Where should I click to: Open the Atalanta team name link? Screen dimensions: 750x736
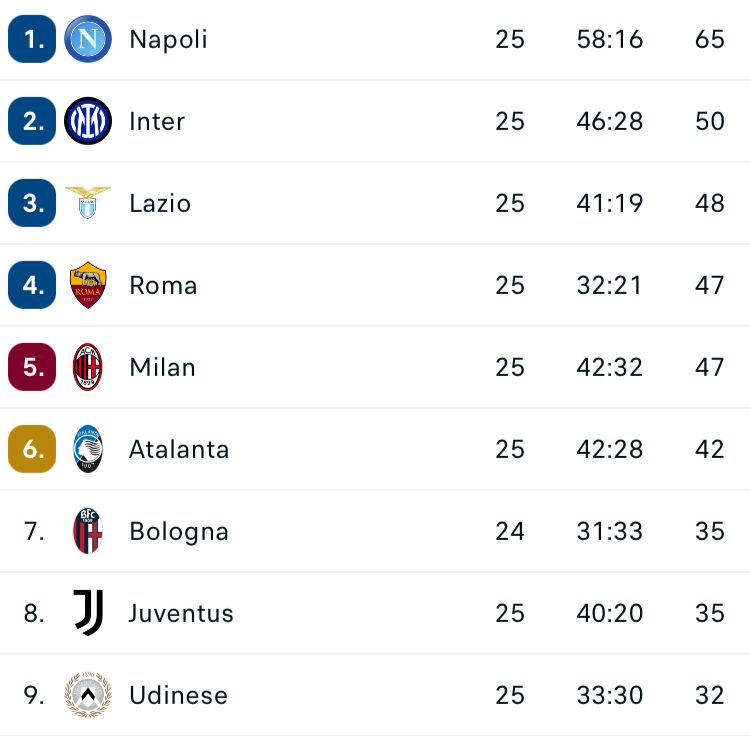179,449
